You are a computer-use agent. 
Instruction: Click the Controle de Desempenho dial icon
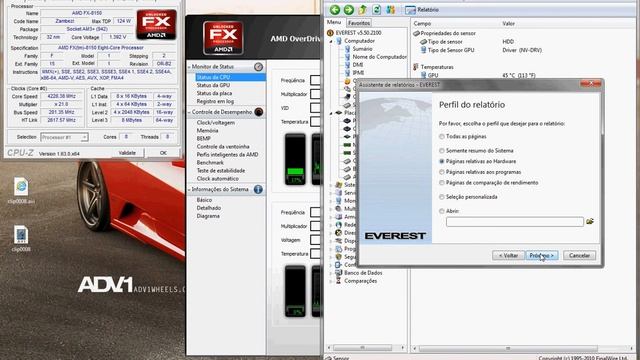point(258,111)
